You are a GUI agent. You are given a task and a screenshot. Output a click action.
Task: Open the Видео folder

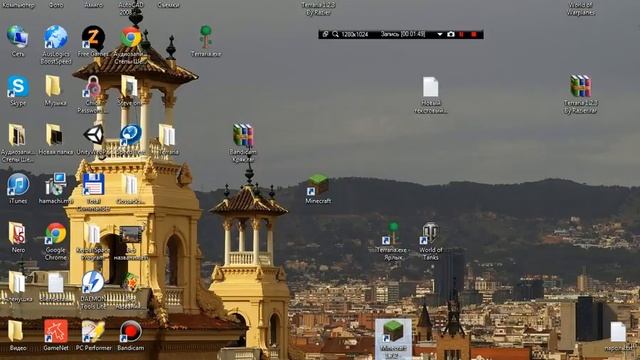coord(15,331)
